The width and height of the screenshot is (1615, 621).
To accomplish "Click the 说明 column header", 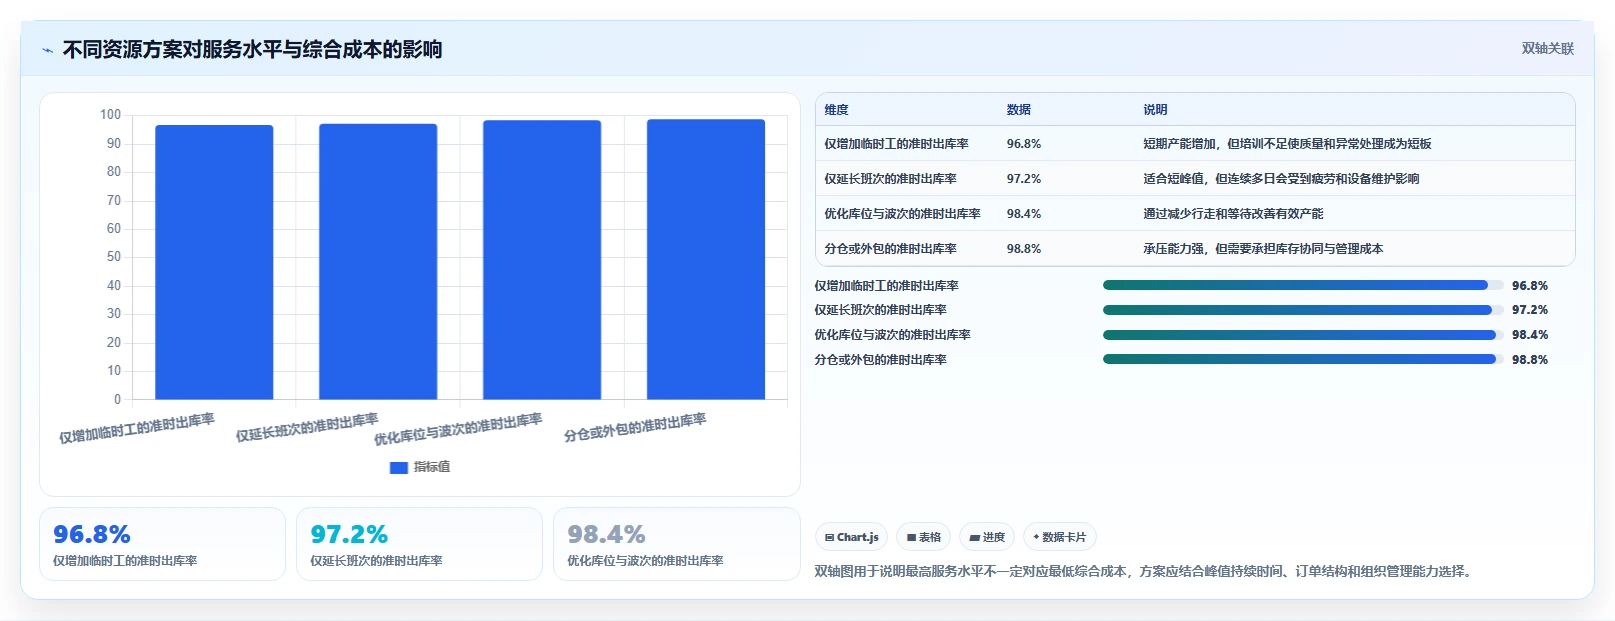I will tap(1155, 110).
